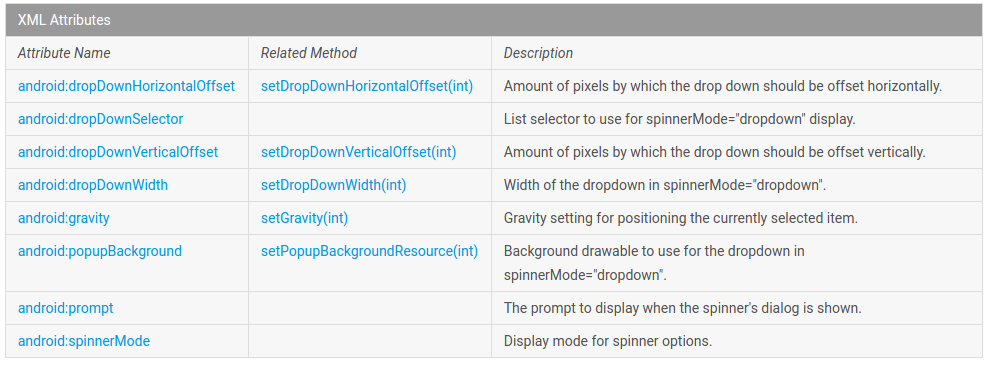
Task: Go to the setDropDownVerticalOffset(int) method
Action: pyautogui.click(x=358, y=152)
